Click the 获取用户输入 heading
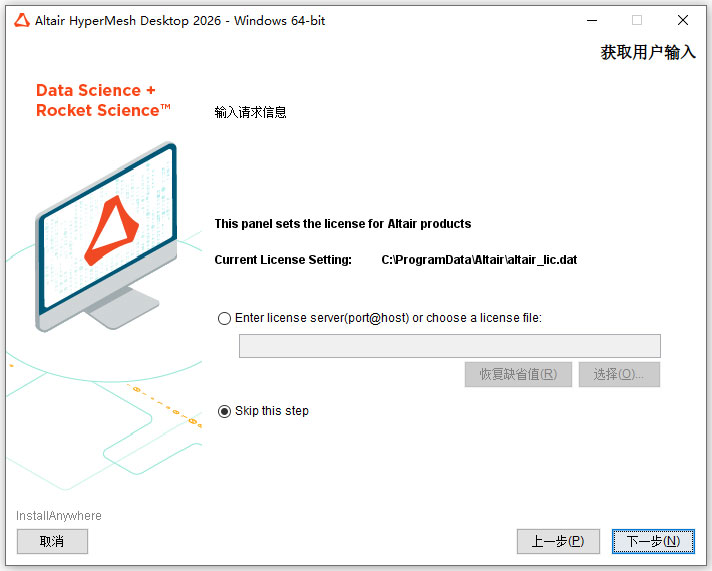Image resolution: width=712 pixels, height=571 pixels. coord(648,52)
